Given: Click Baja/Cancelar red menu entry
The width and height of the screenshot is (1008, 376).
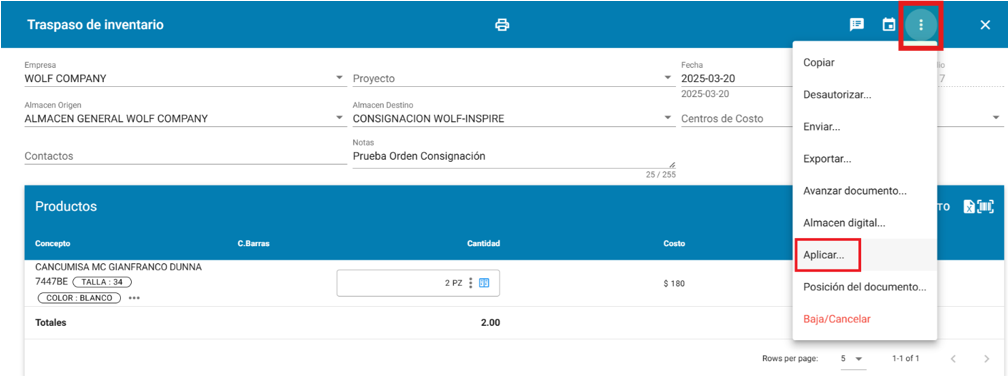Looking at the screenshot, I should (865, 319).
